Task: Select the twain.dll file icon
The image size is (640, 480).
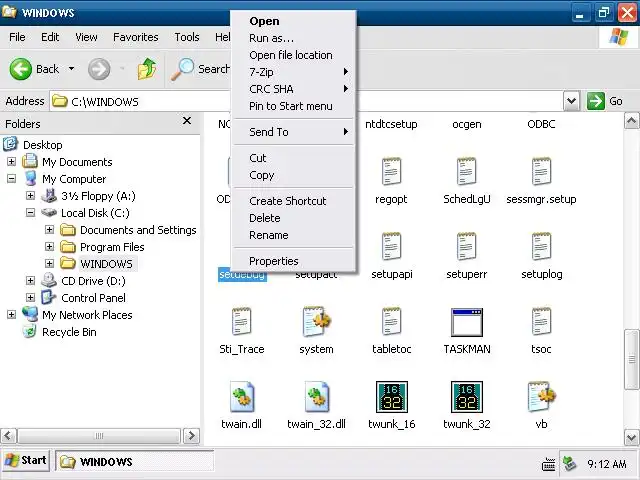Action: tap(242, 397)
